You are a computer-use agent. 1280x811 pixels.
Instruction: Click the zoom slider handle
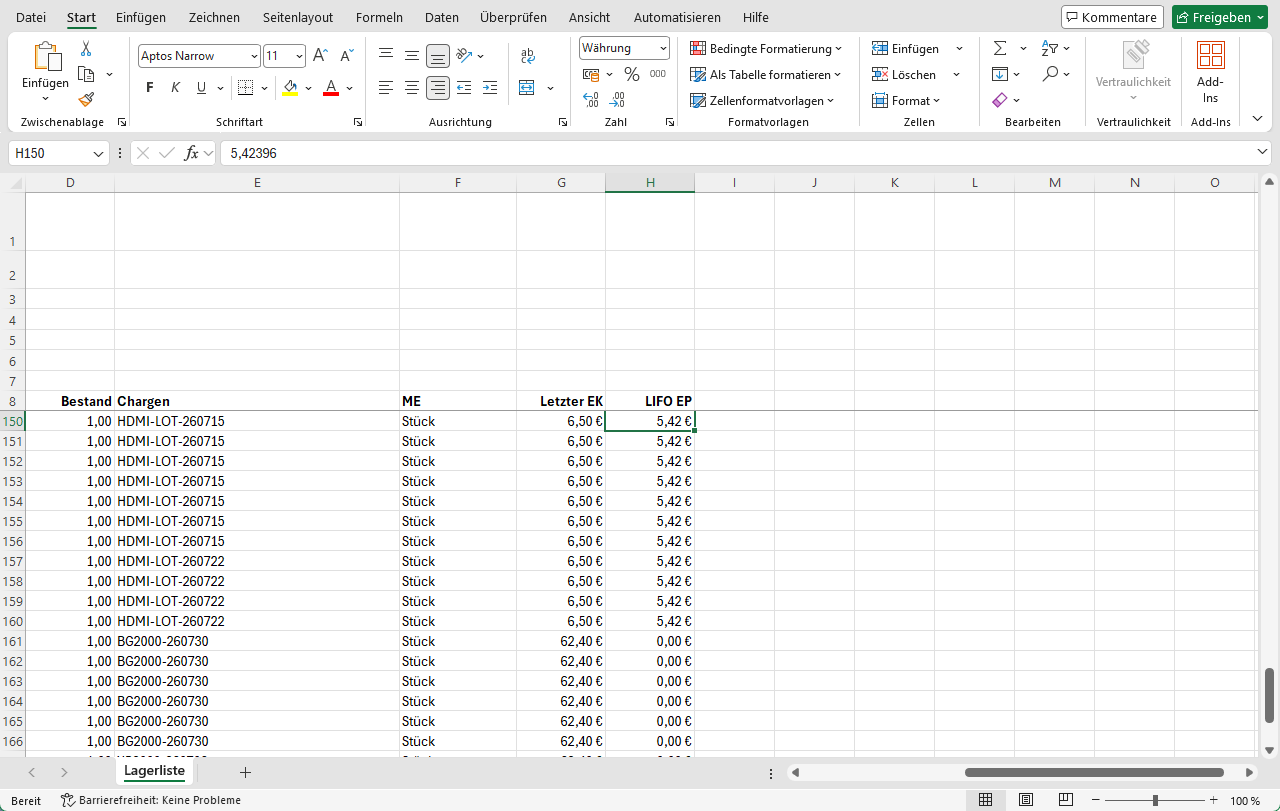pos(1155,801)
